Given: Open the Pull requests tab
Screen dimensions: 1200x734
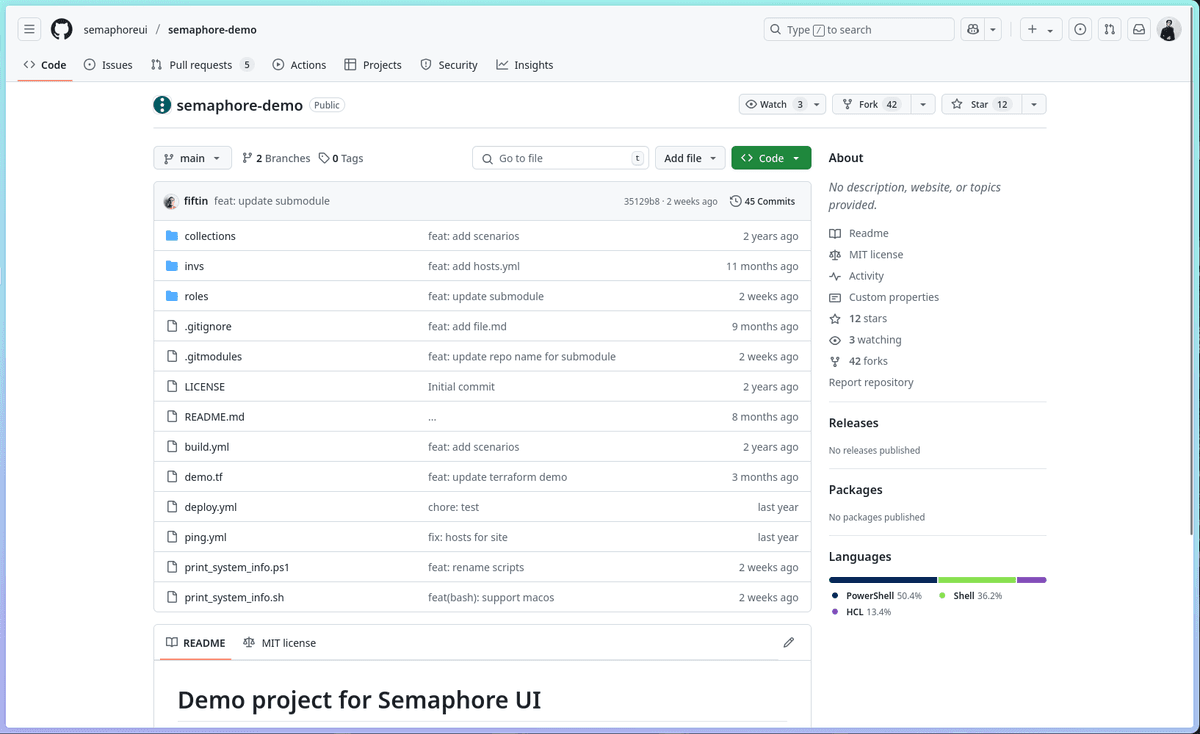Looking at the screenshot, I should point(202,65).
